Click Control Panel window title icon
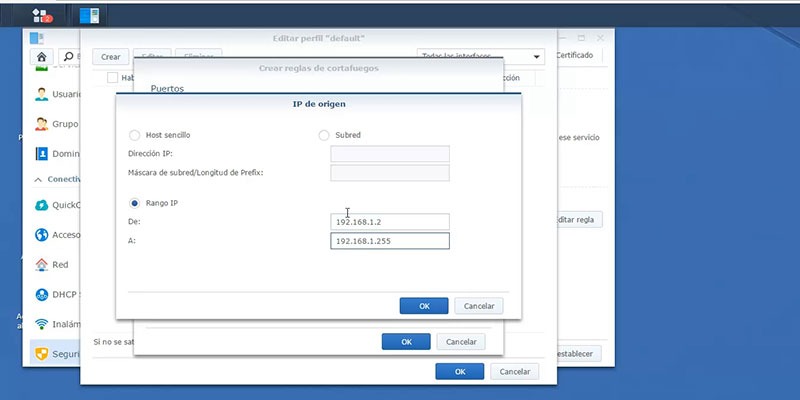The image size is (800, 400). [36, 38]
